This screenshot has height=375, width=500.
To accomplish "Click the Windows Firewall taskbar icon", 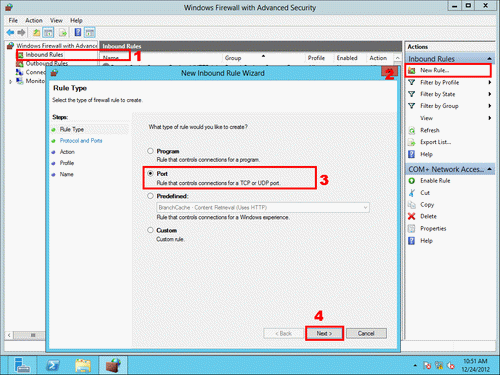I will click(113, 365).
